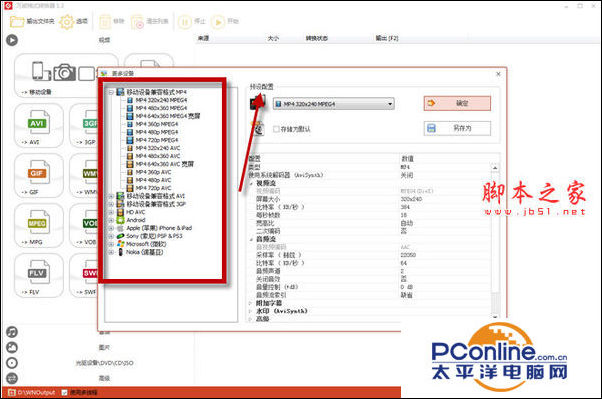Choose the SWF format tile
Image resolution: width=602 pixels, height=399 pixels.
point(83,275)
